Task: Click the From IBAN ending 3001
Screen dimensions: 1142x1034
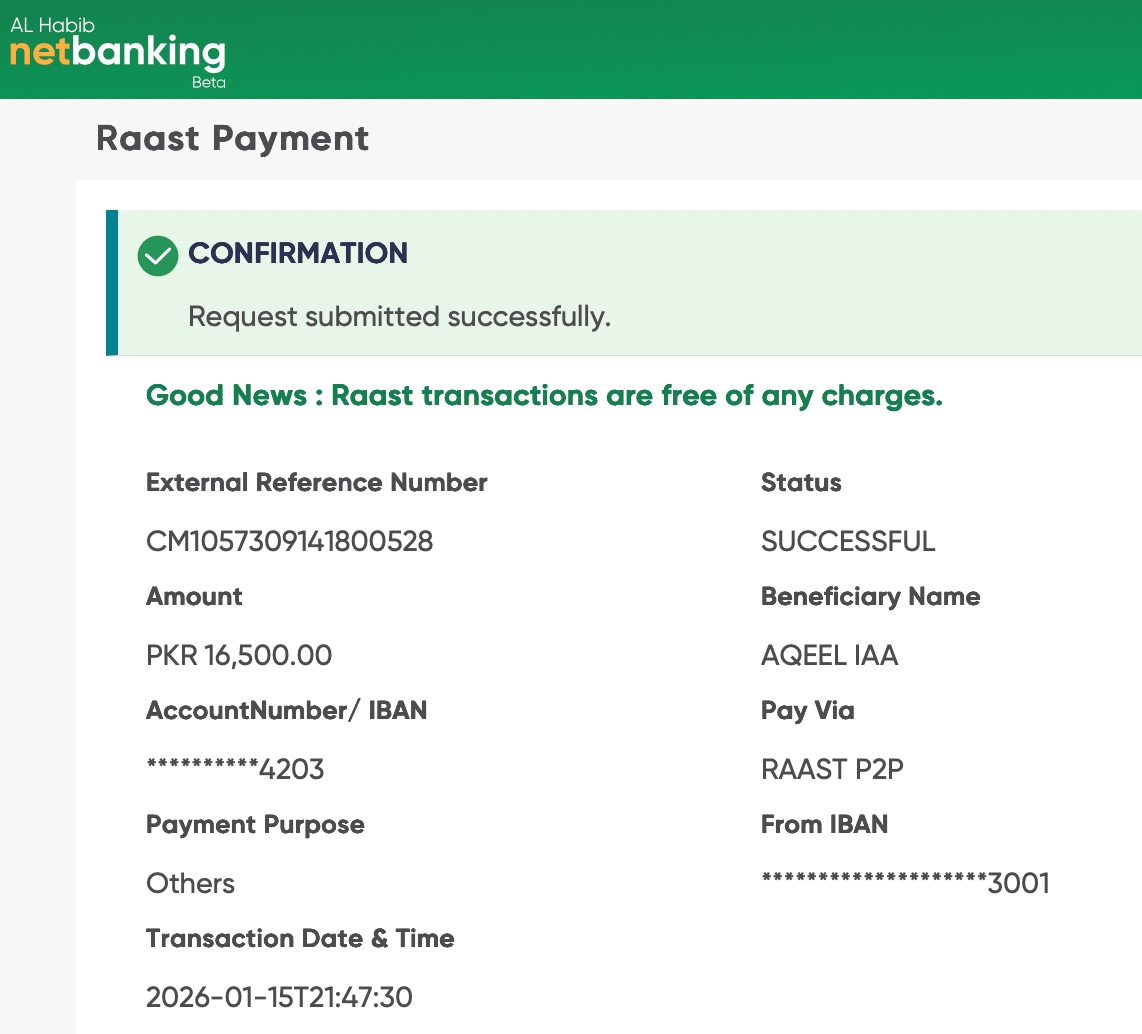Action: pos(905,884)
